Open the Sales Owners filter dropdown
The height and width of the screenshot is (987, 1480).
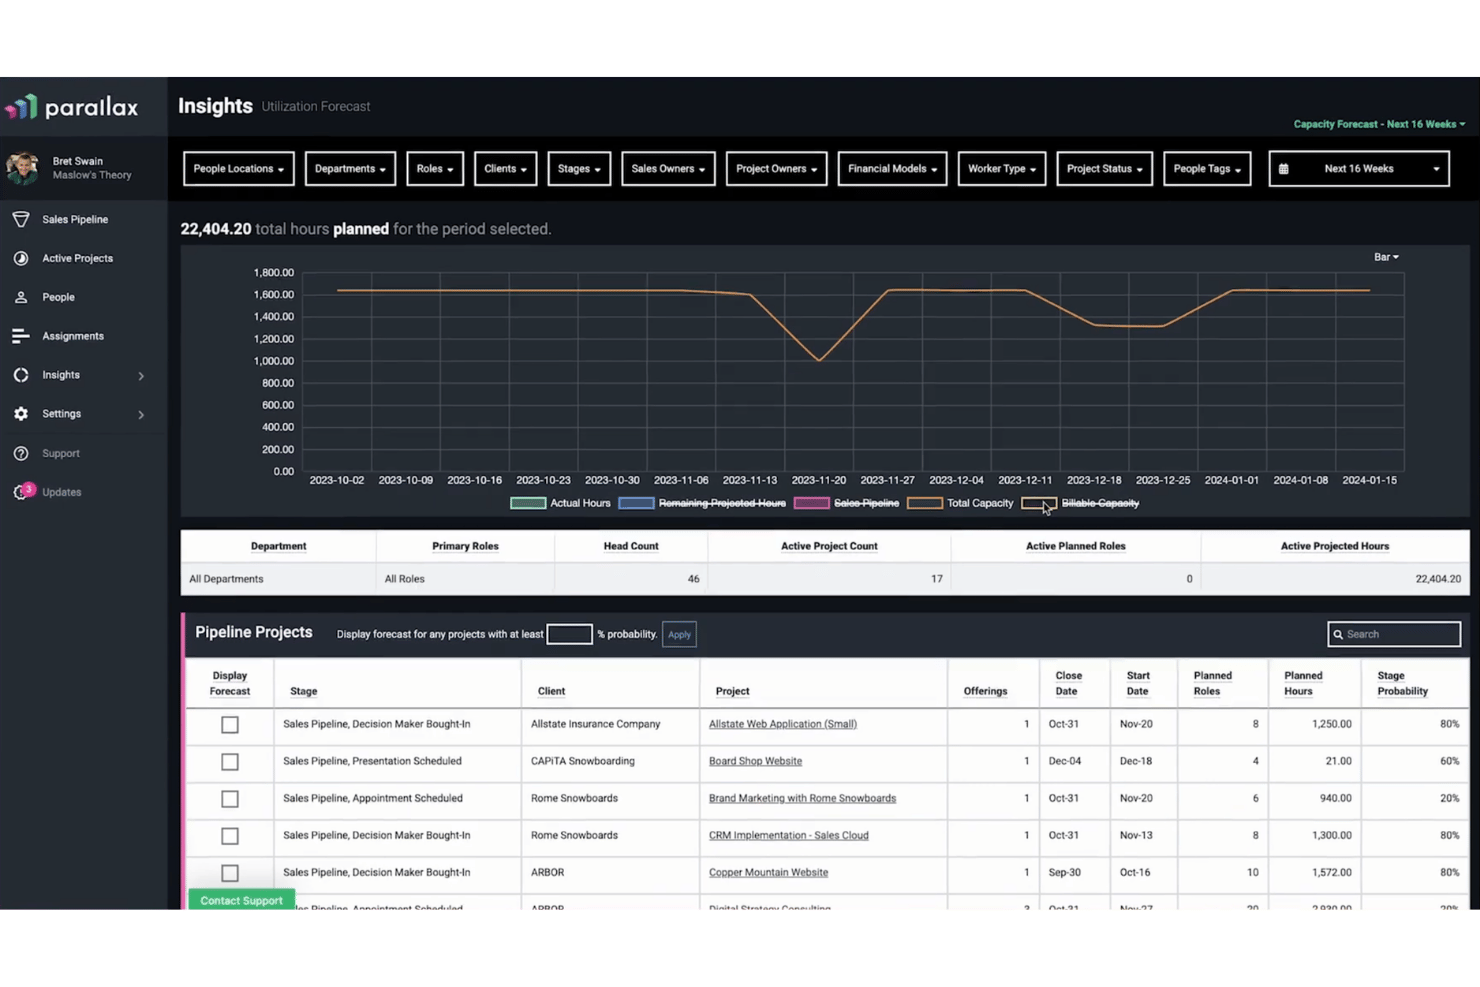pos(668,169)
